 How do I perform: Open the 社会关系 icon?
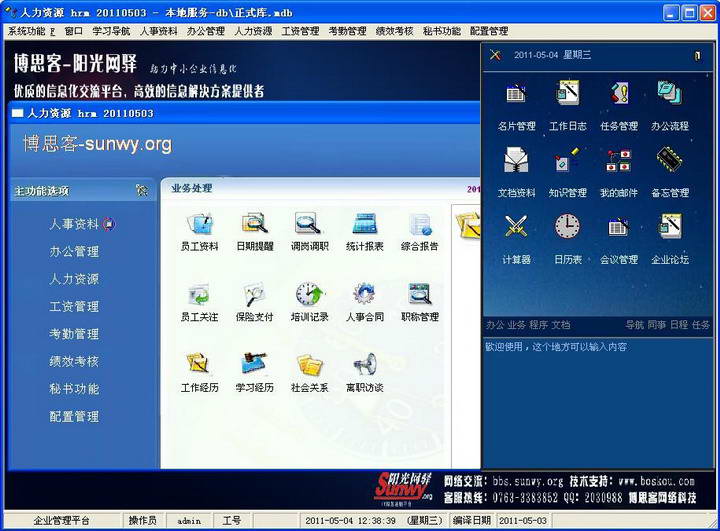[x=309, y=365]
